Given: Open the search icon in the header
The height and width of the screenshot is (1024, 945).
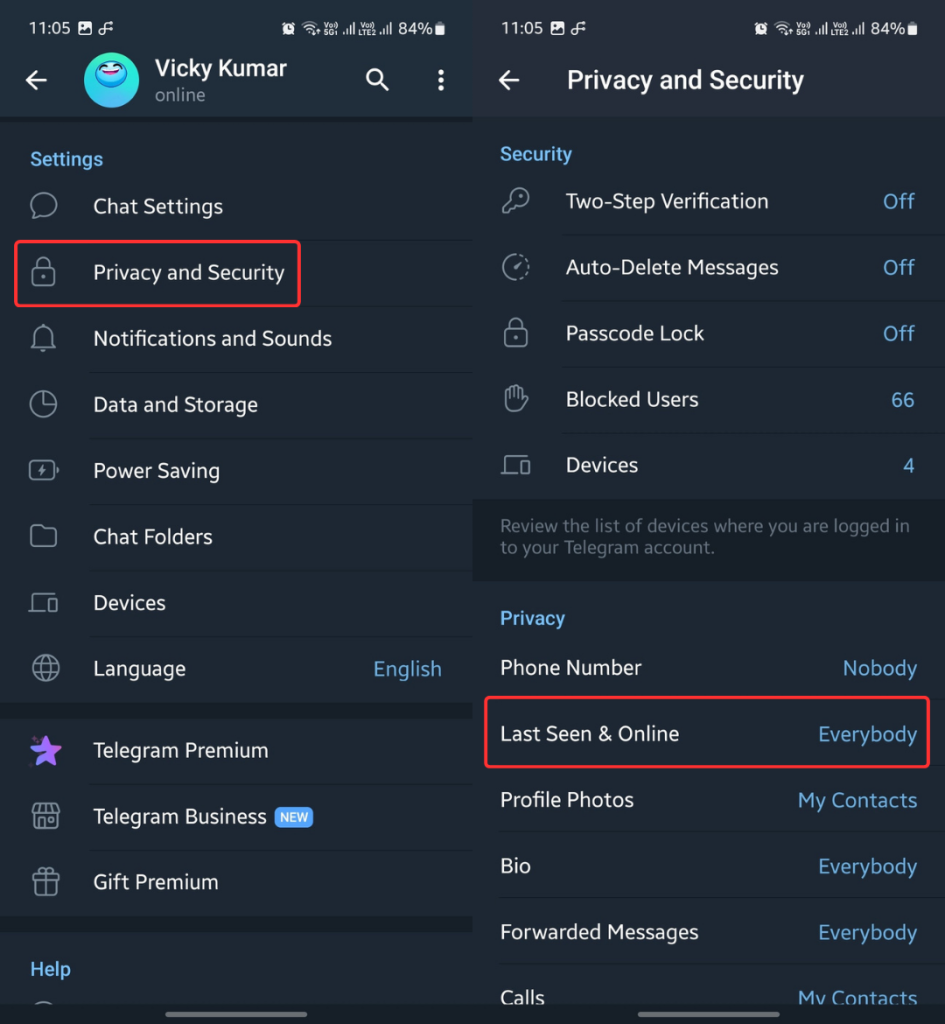Looking at the screenshot, I should point(377,80).
